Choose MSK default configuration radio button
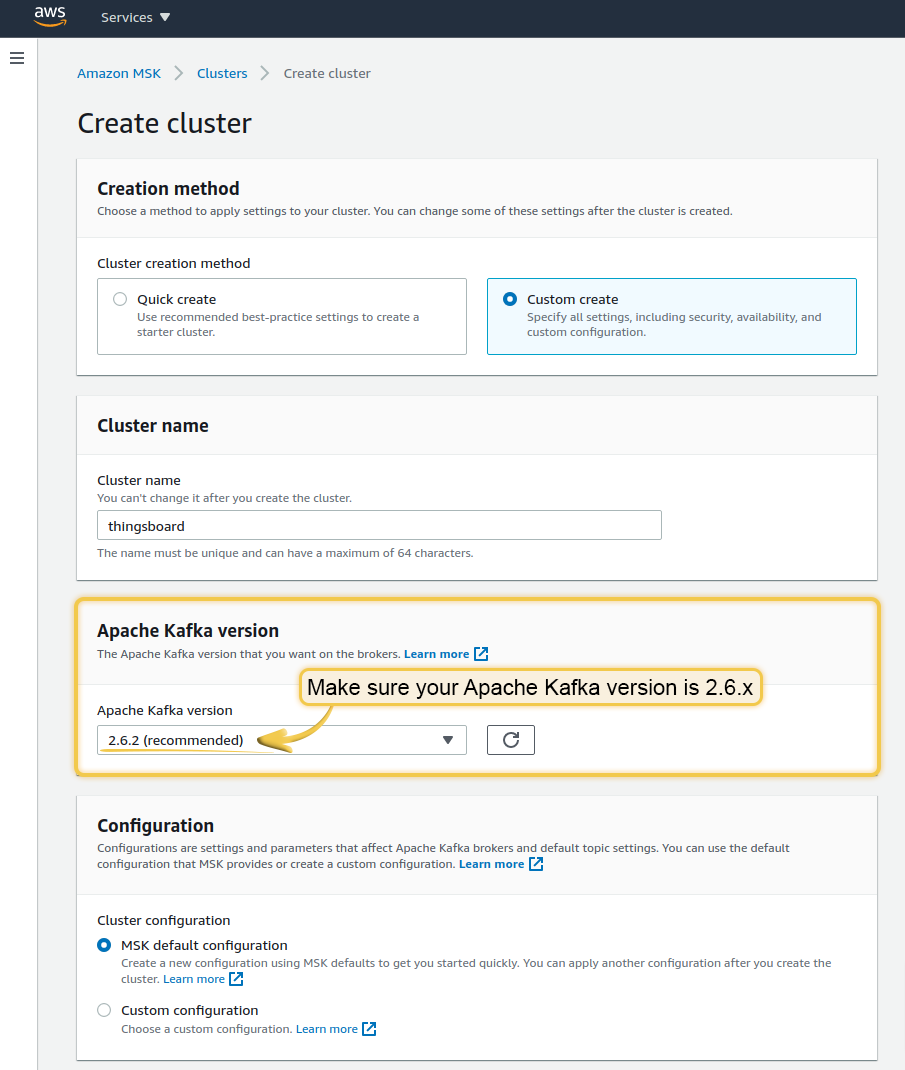This screenshot has width=905, height=1070. pos(104,945)
